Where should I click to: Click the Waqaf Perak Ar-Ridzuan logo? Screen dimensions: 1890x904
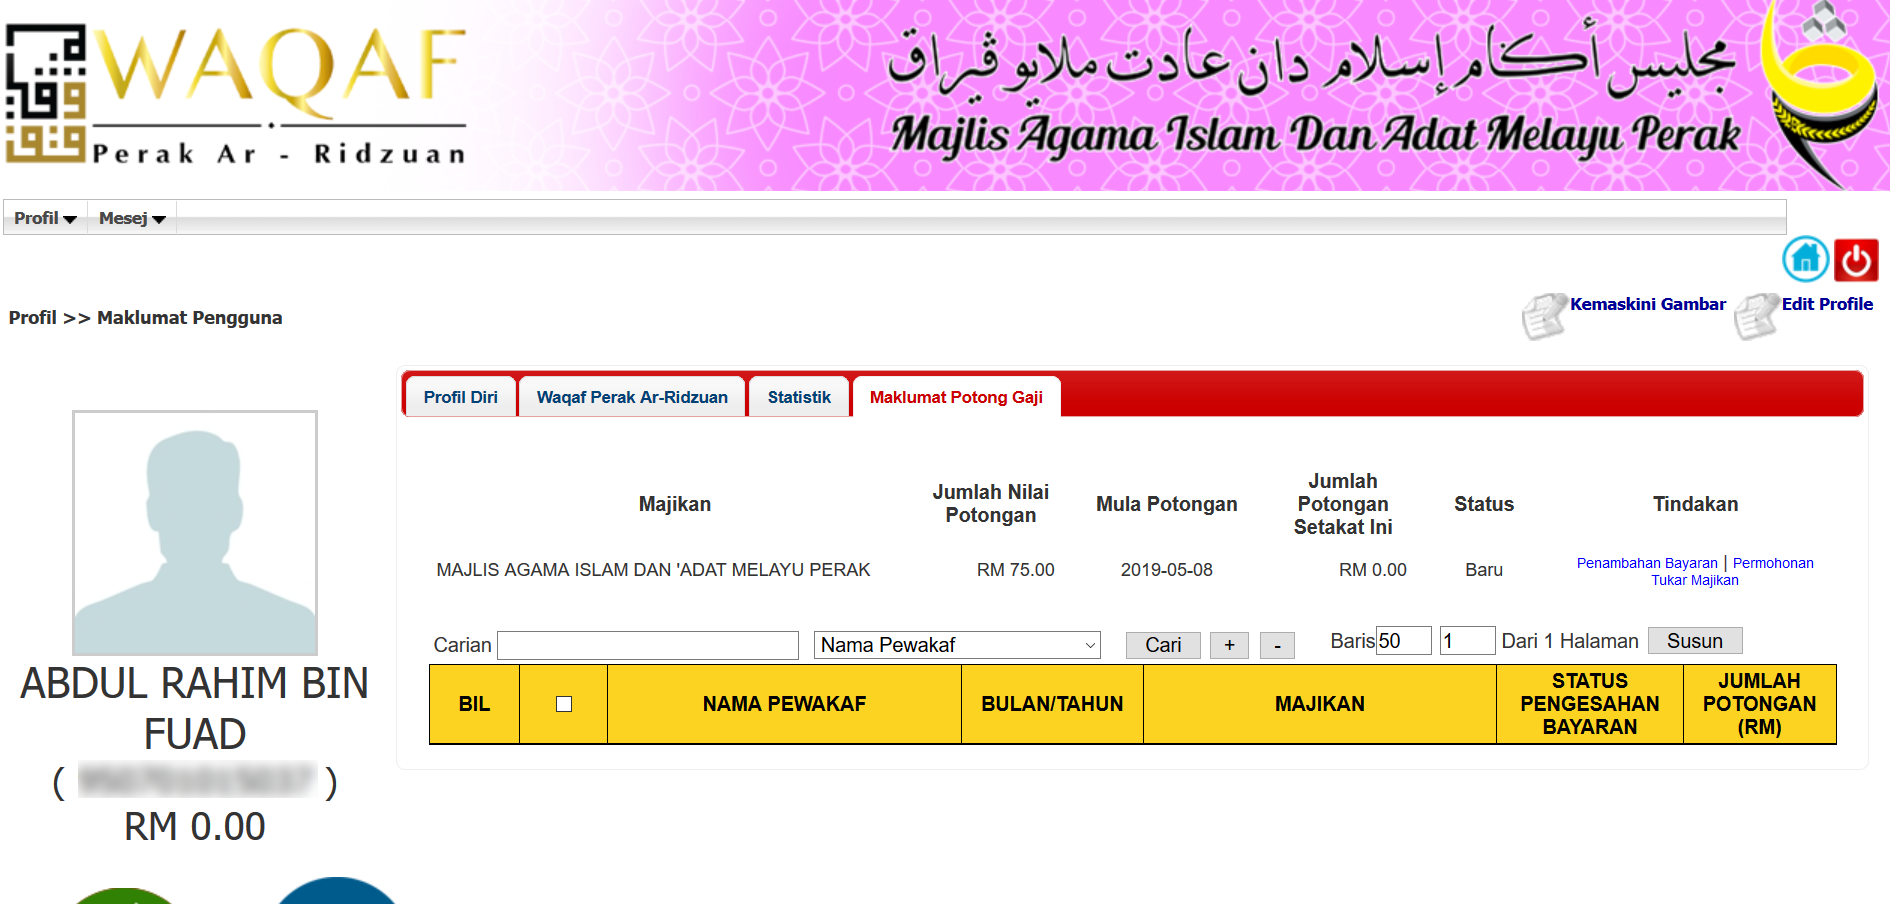236,95
